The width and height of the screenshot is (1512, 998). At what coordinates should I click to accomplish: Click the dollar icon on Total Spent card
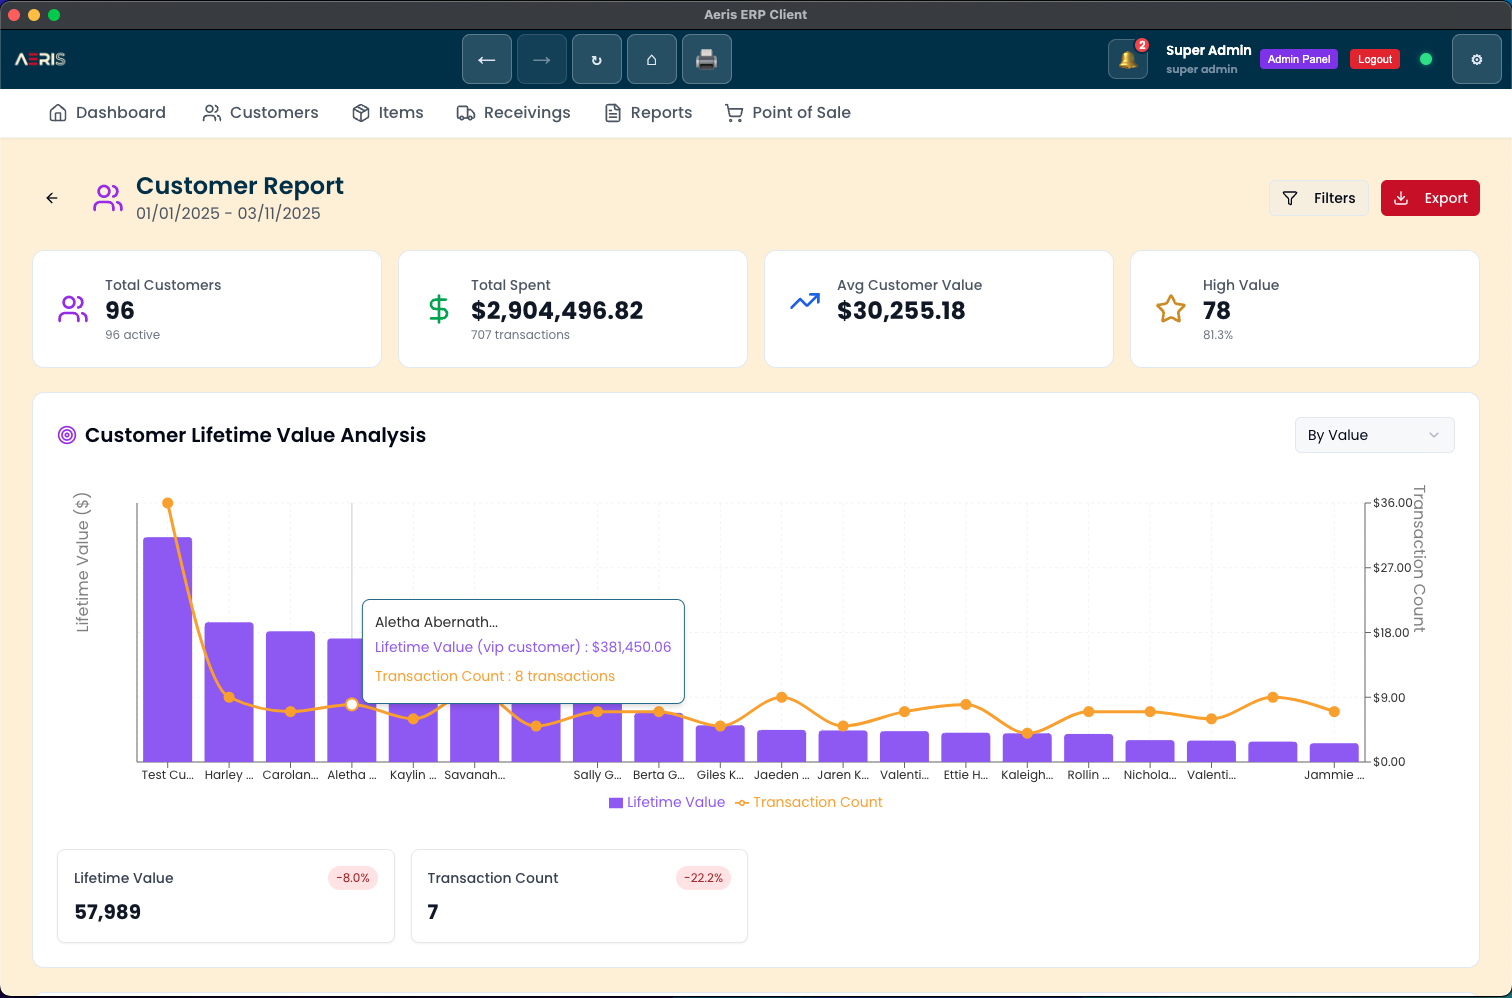(x=438, y=309)
